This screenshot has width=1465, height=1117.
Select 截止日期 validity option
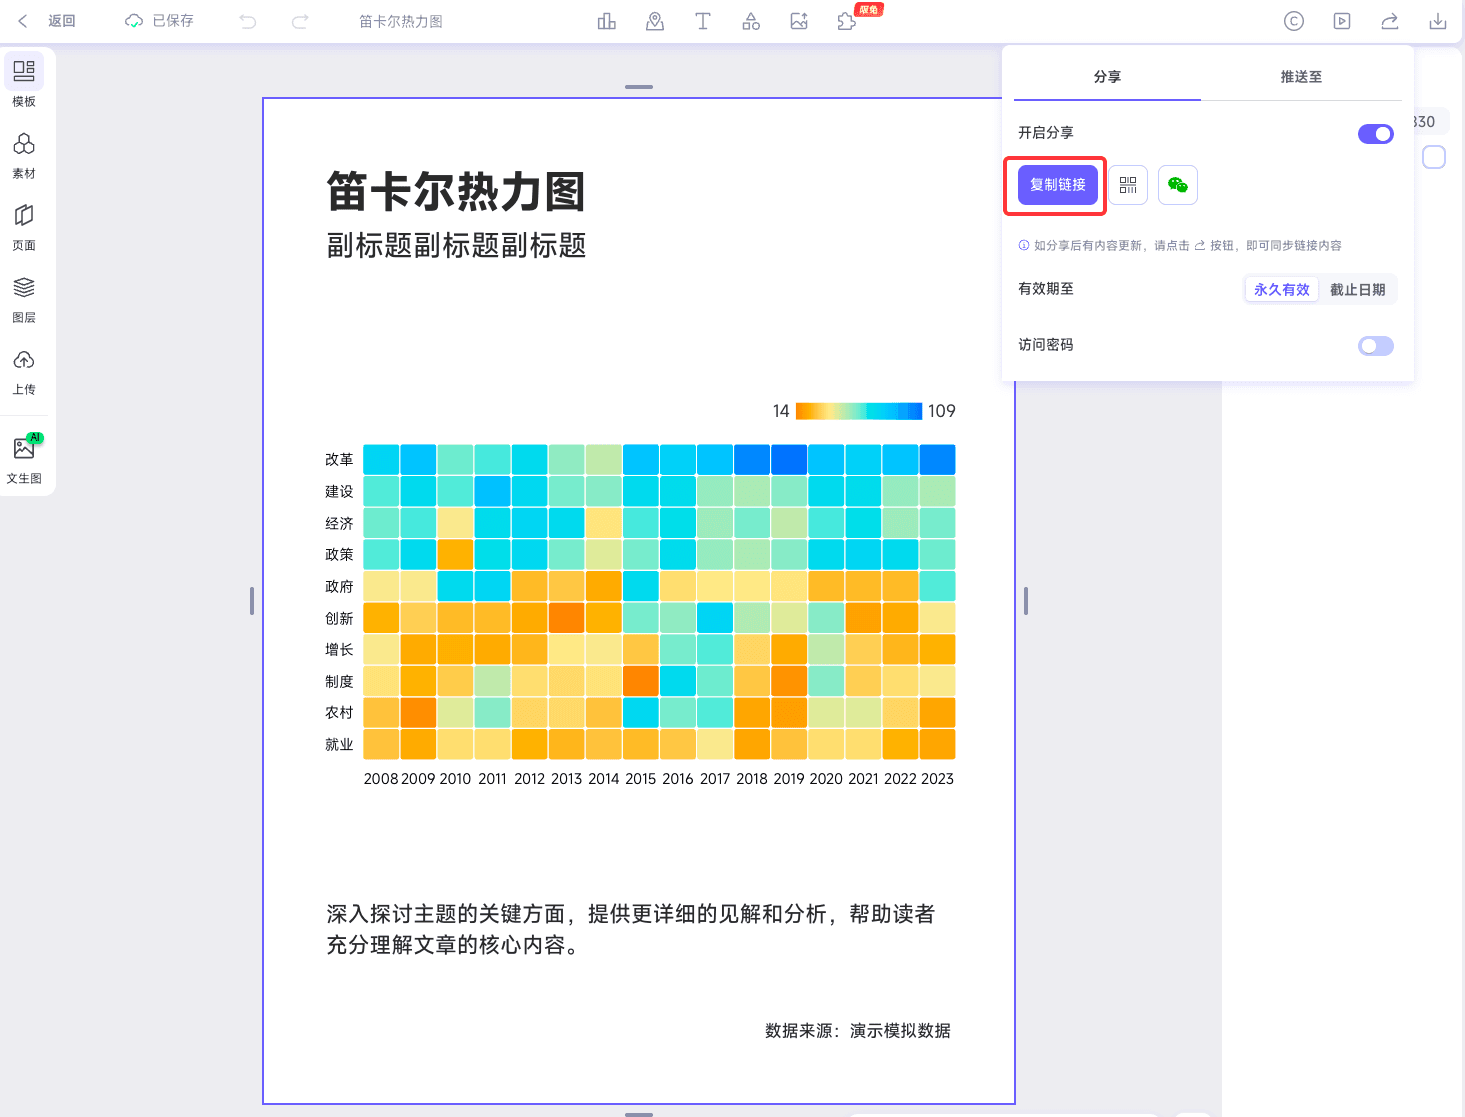click(x=1358, y=289)
